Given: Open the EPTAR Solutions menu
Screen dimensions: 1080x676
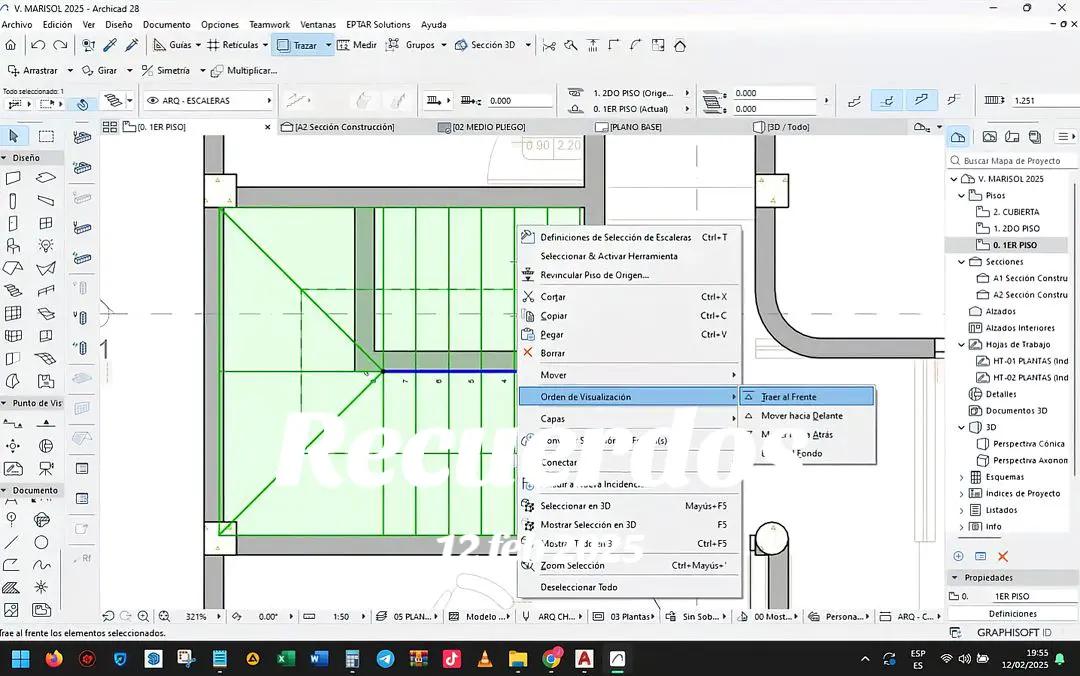Looking at the screenshot, I should [378, 24].
